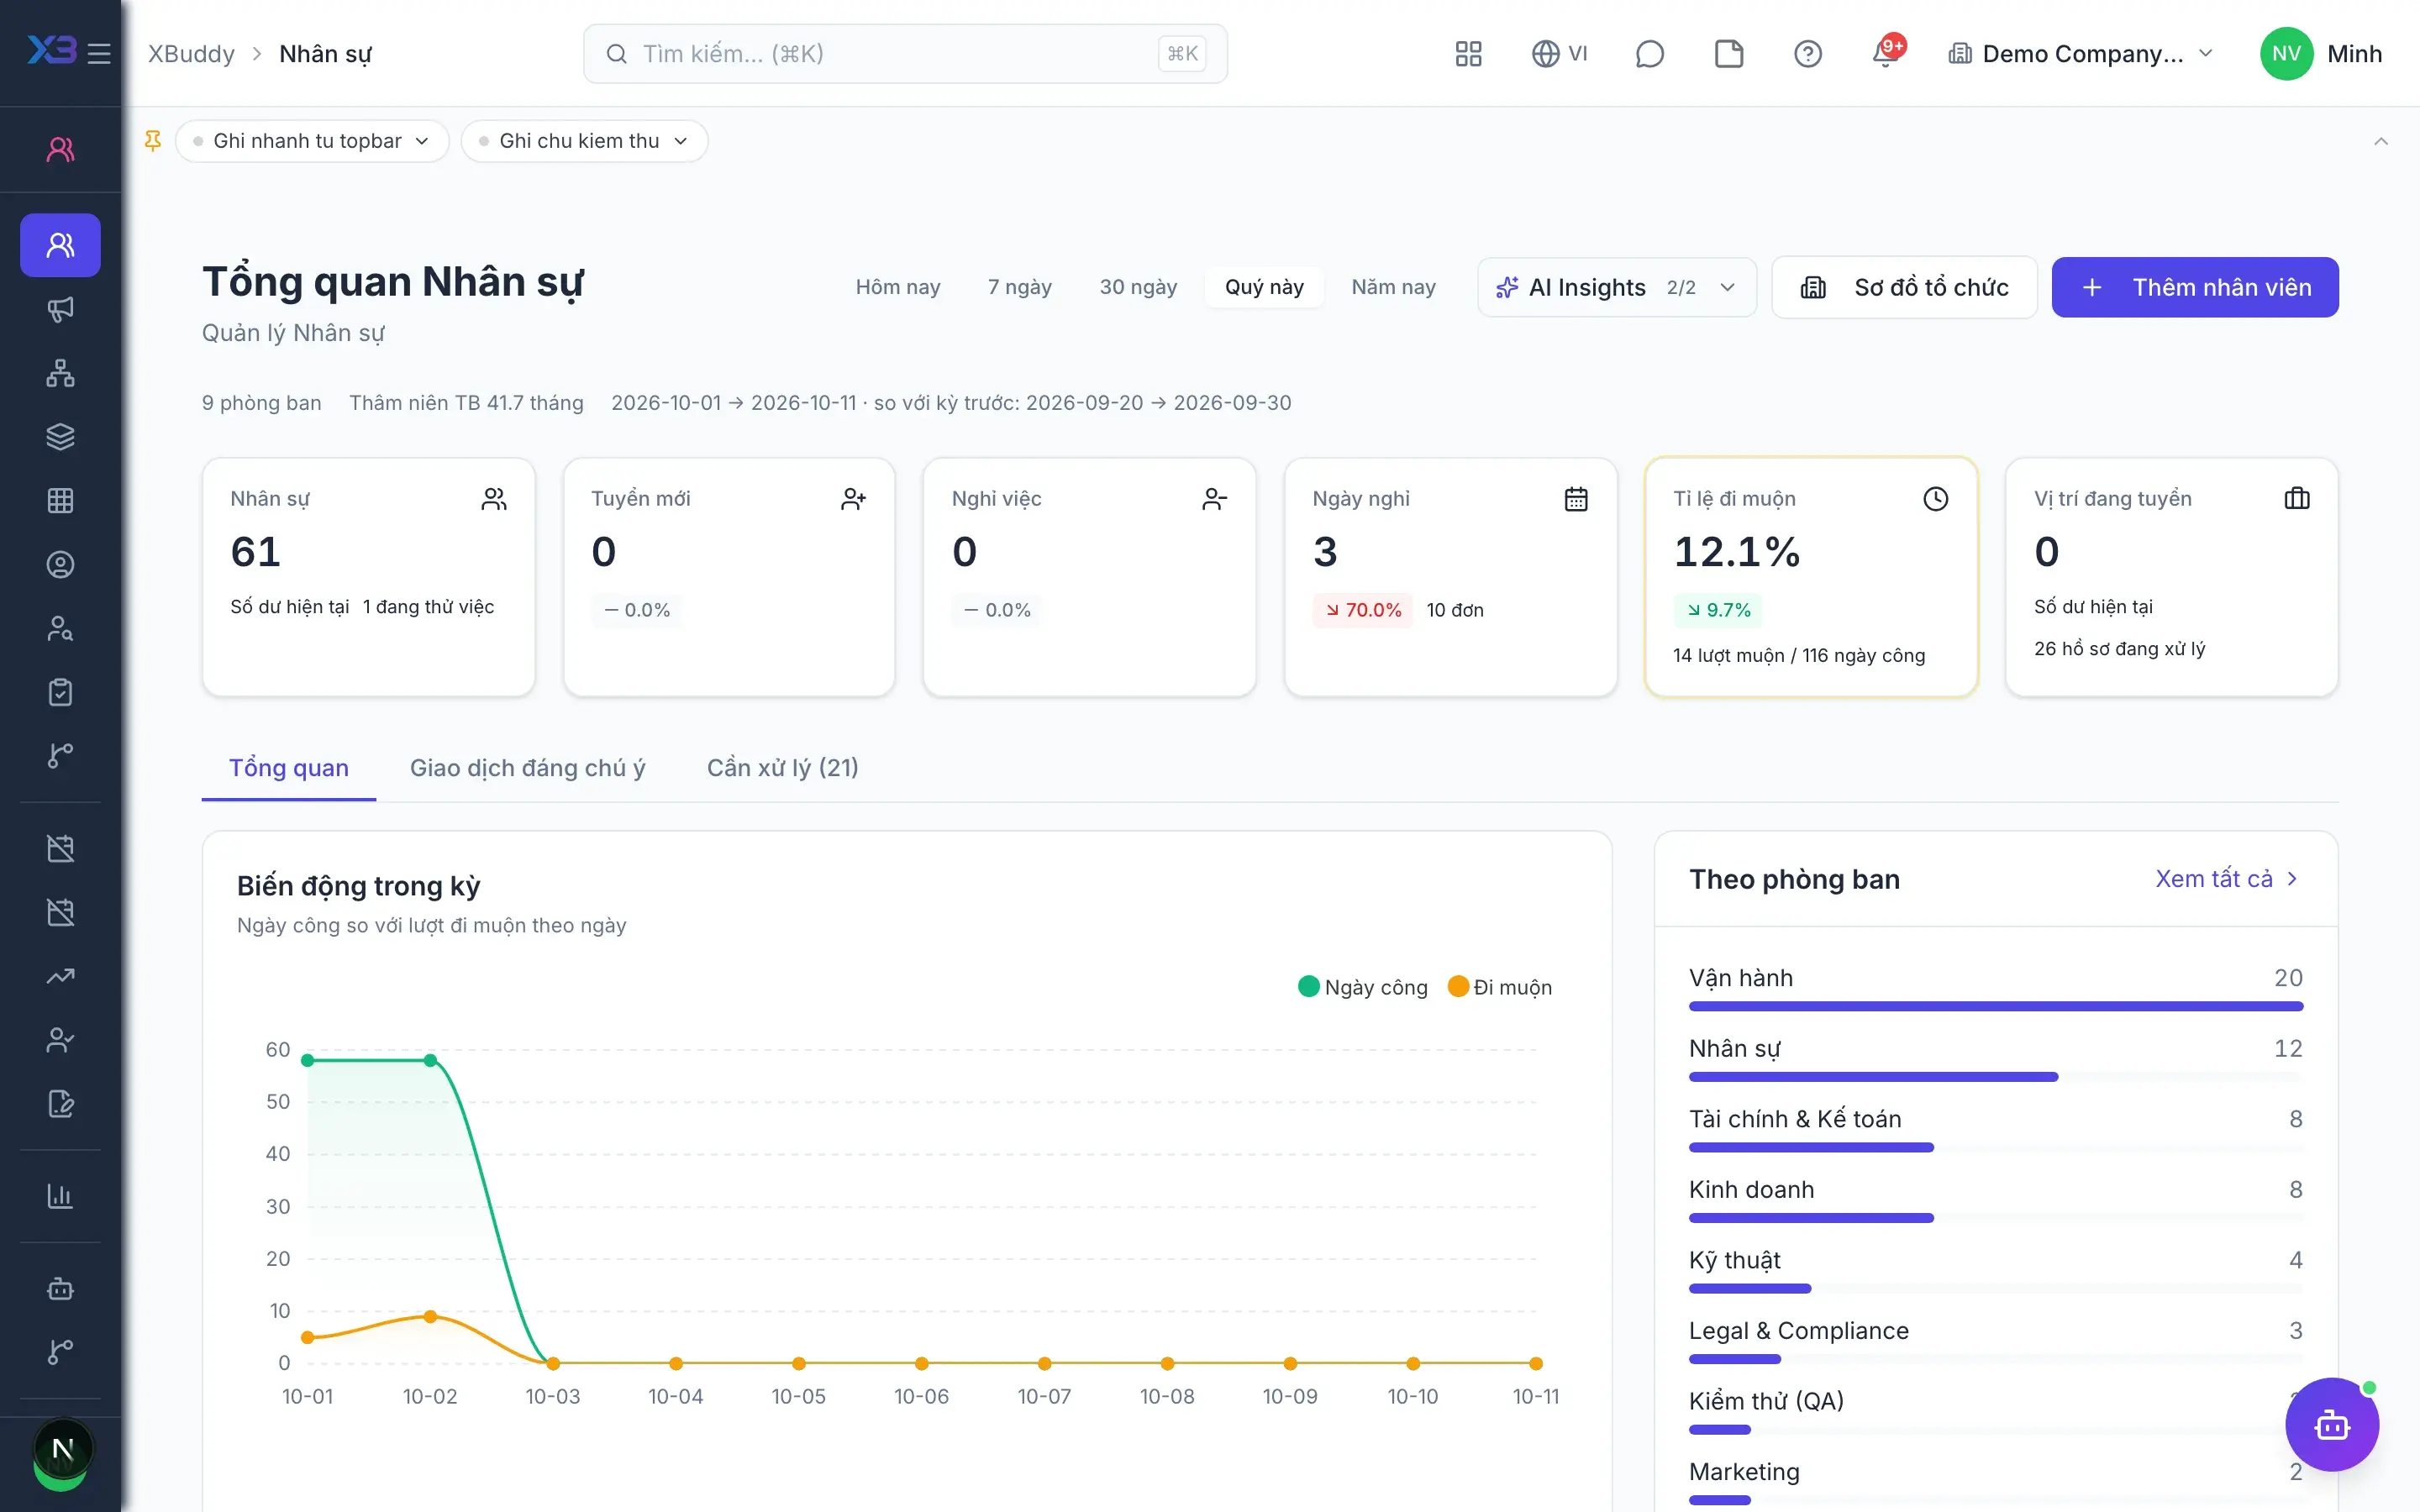The image size is (2420, 1512).
Task: Open the floating AI chatbot button
Action: pyautogui.click(x=2332, y=1424)
